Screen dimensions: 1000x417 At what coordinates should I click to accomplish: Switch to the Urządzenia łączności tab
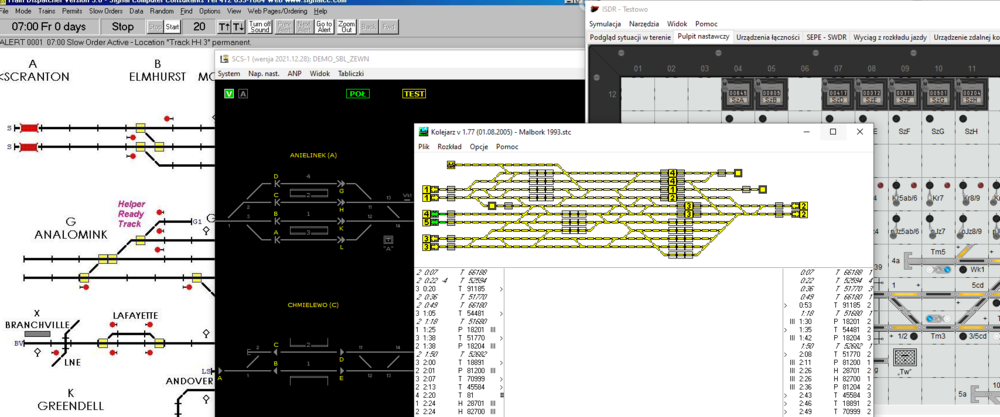coord(768,37)
